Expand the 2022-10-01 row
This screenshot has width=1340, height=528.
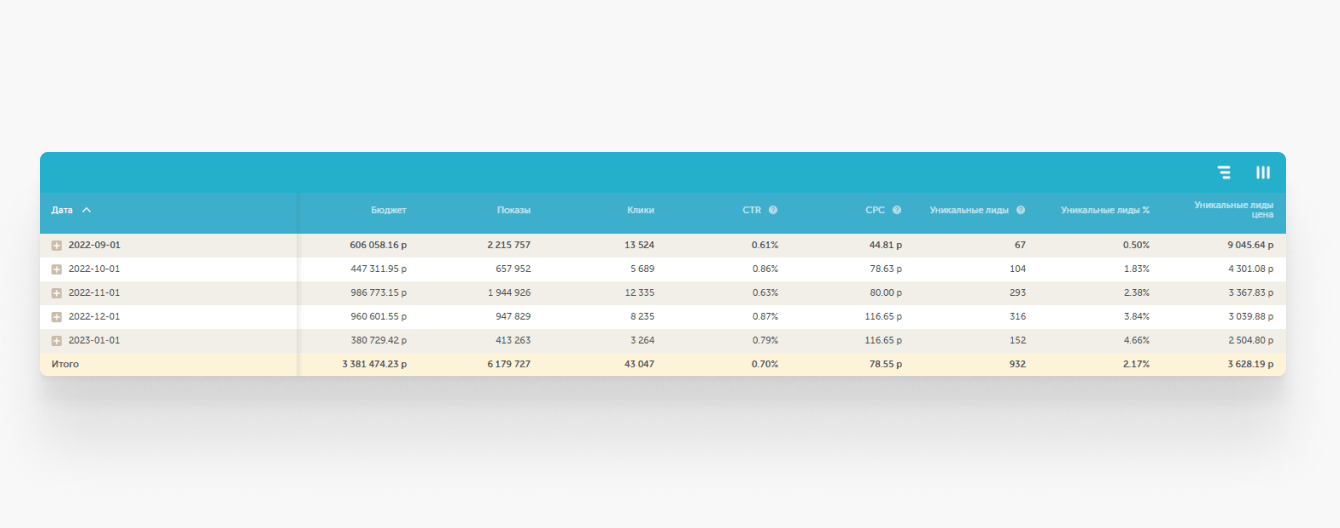57,269
